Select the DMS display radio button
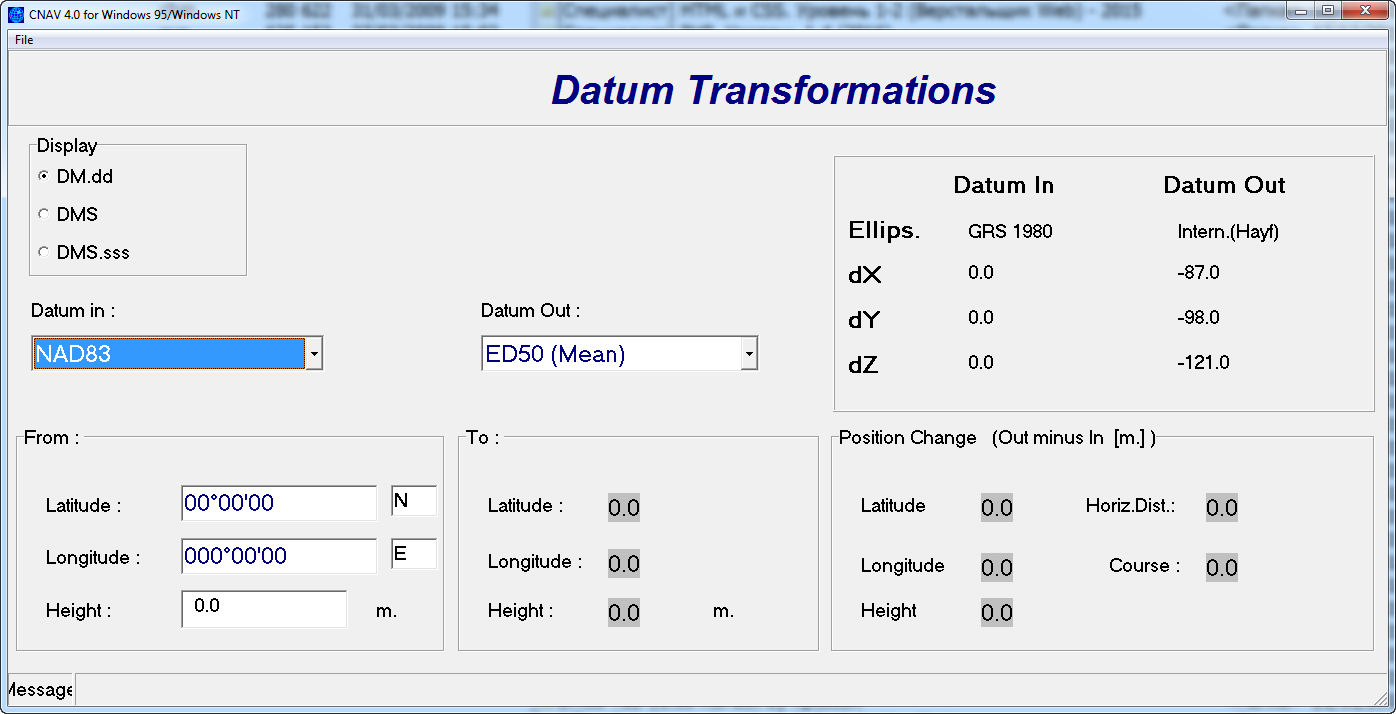This screenshot has height=714, width=1396. tap(44, 214)
